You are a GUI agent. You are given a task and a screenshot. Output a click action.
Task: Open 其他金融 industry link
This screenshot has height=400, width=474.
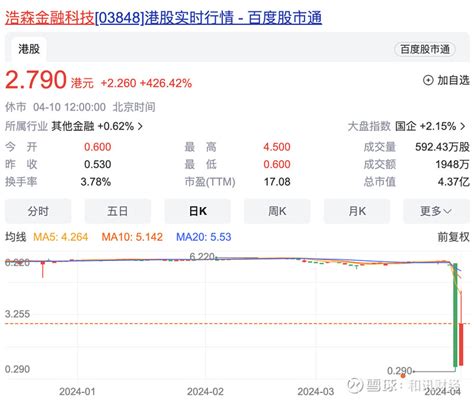click(73, 126)
